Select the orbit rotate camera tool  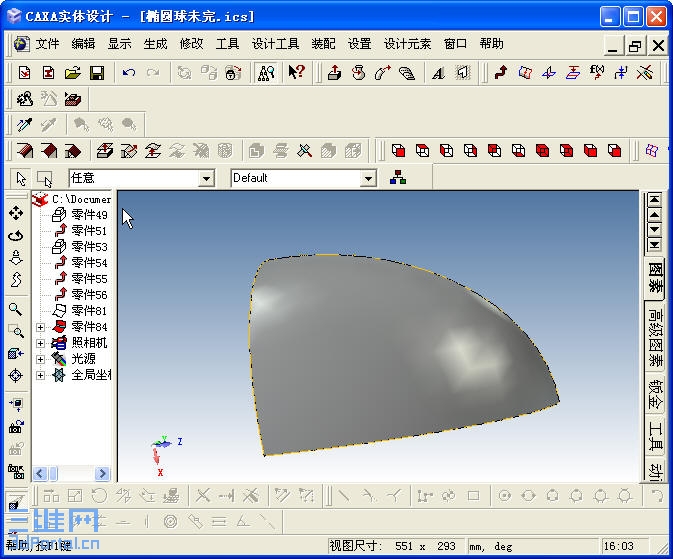[x=16, y=235]
